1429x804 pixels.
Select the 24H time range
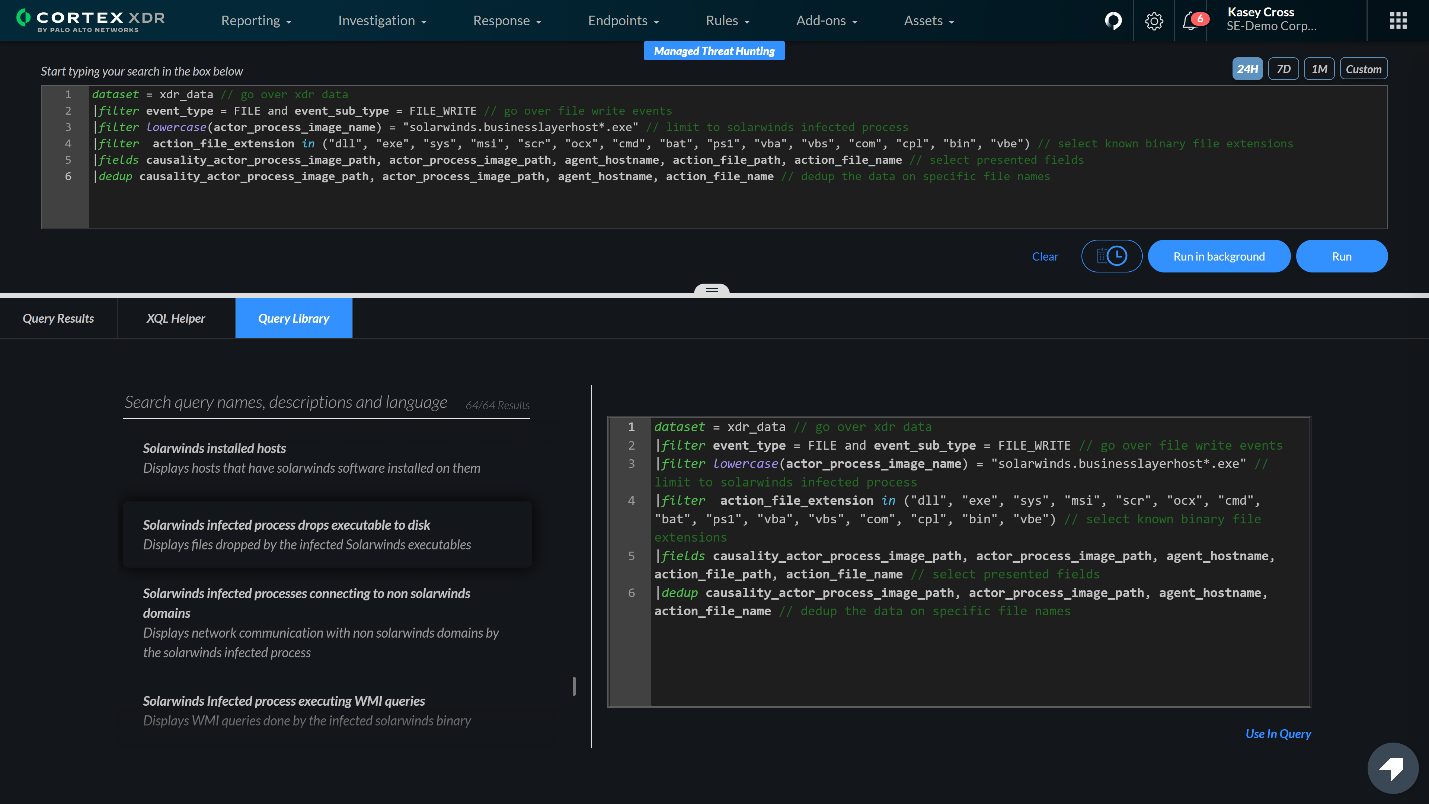1247,69
